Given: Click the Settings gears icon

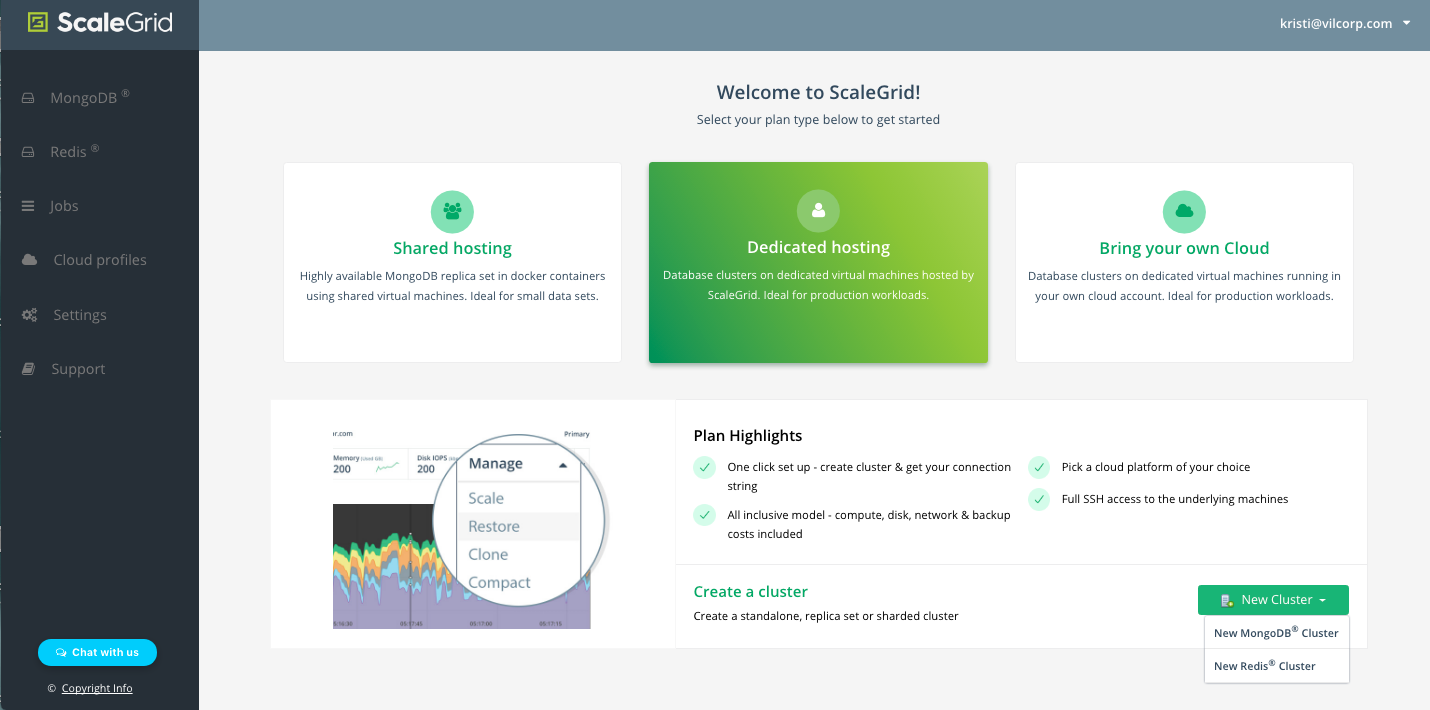Looking at the screenshot, I should click(x=30, y=315).
